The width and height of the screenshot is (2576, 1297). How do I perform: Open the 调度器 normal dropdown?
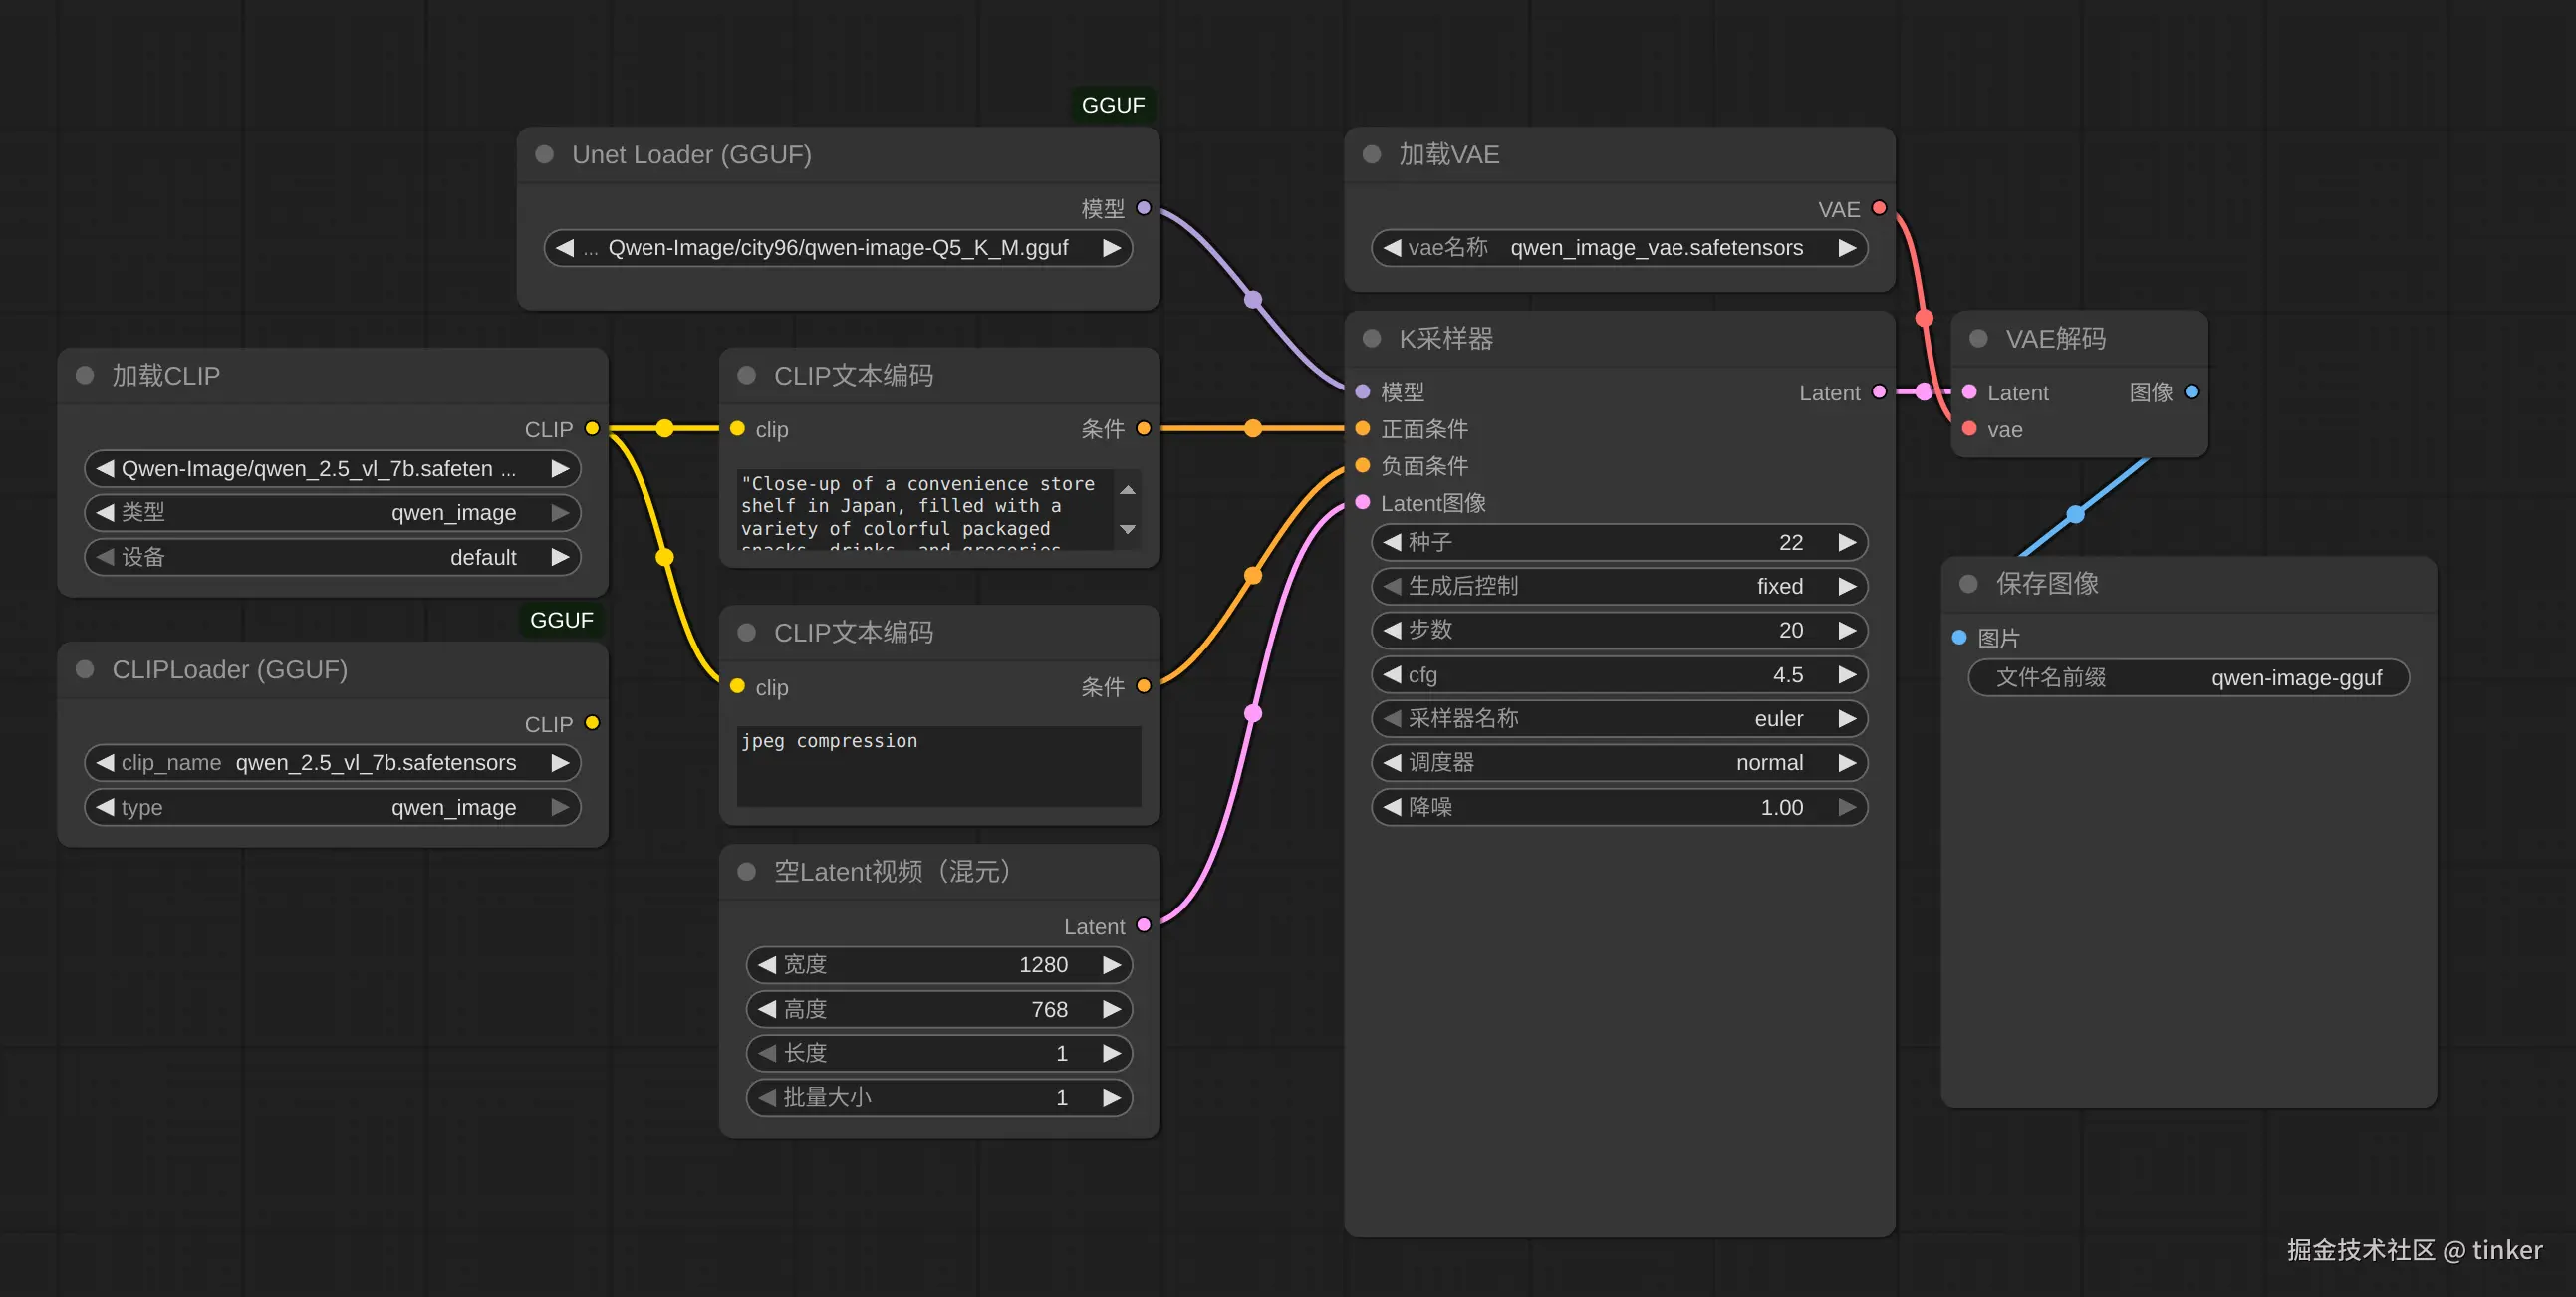pos(1619,763)
